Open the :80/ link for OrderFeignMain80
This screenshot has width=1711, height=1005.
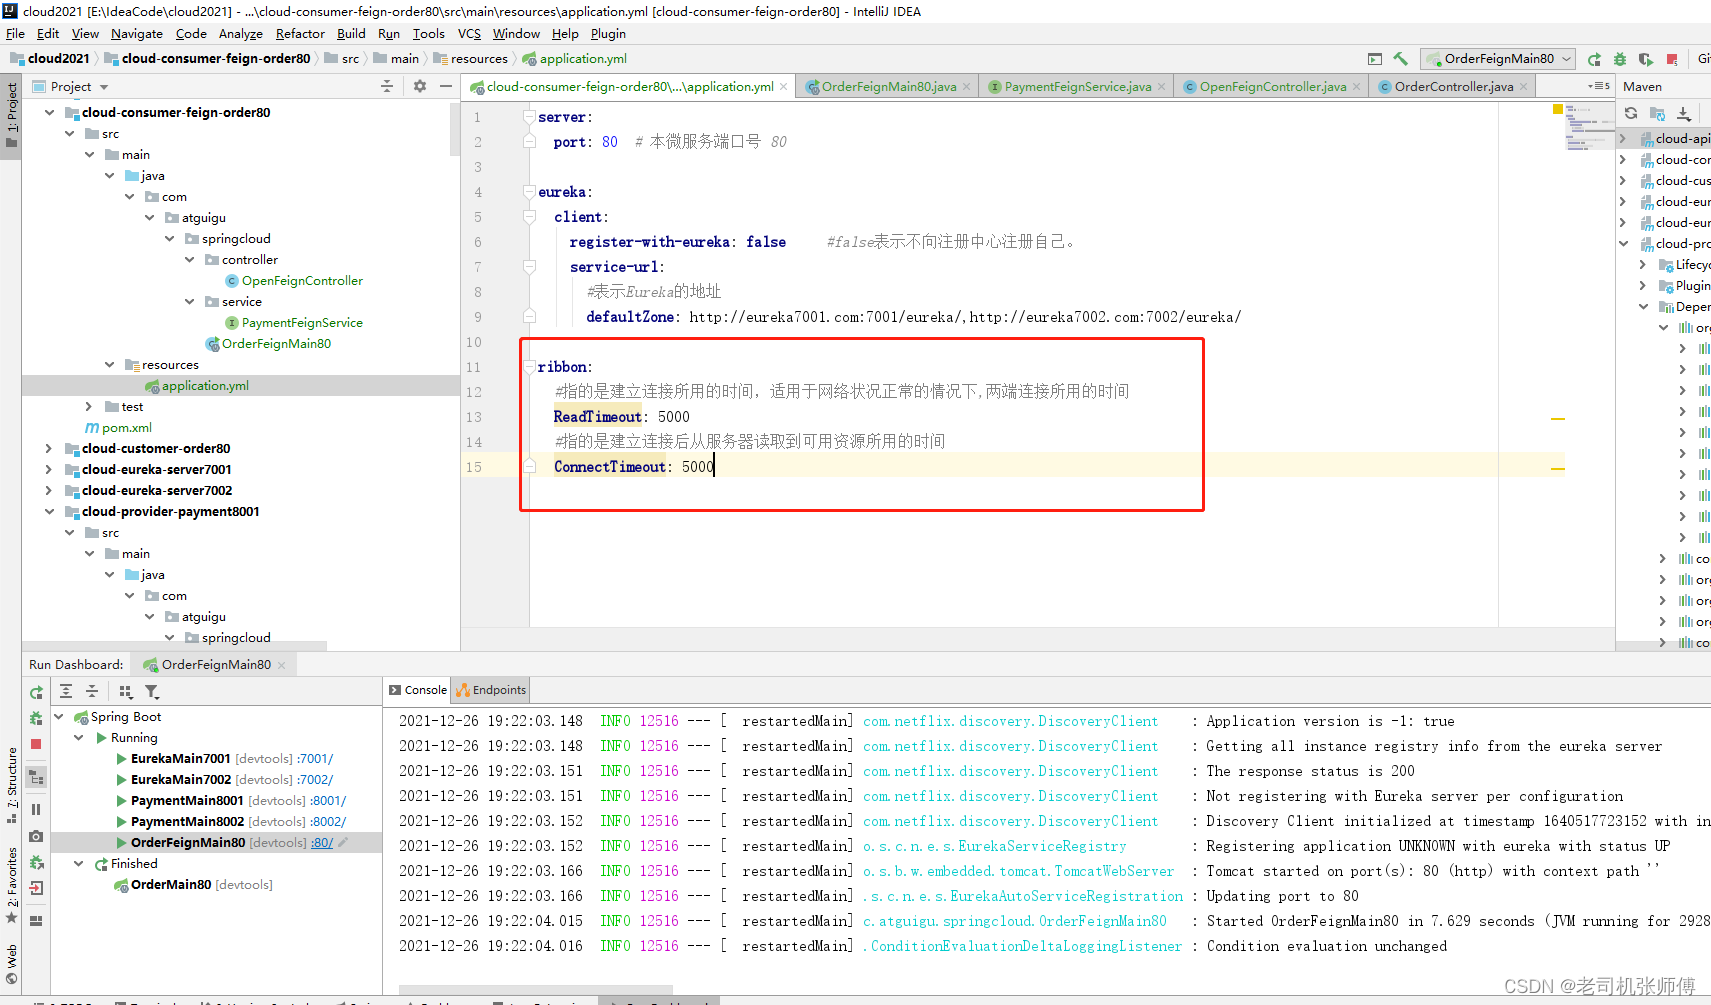(x=322, y=843)
